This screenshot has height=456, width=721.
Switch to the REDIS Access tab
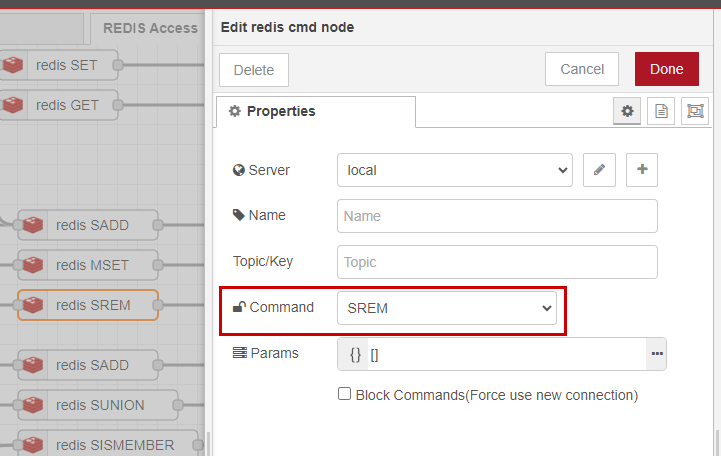[x=148, y=28]
